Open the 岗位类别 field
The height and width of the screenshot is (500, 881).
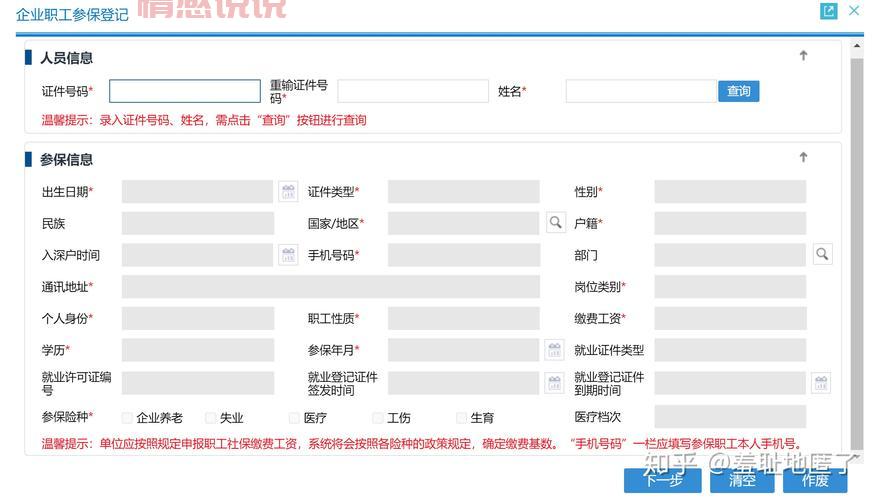730,287
